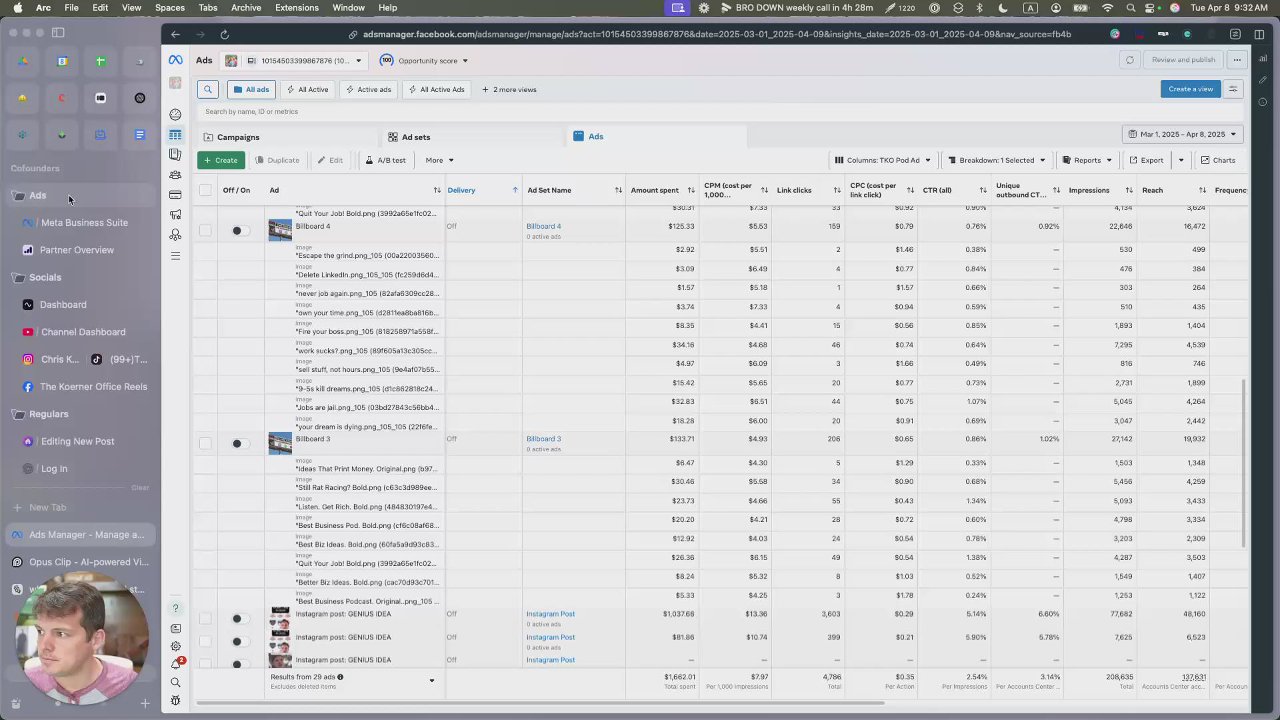
Task: Select the header select-all checkbox
Action: (x=205, y=190)
